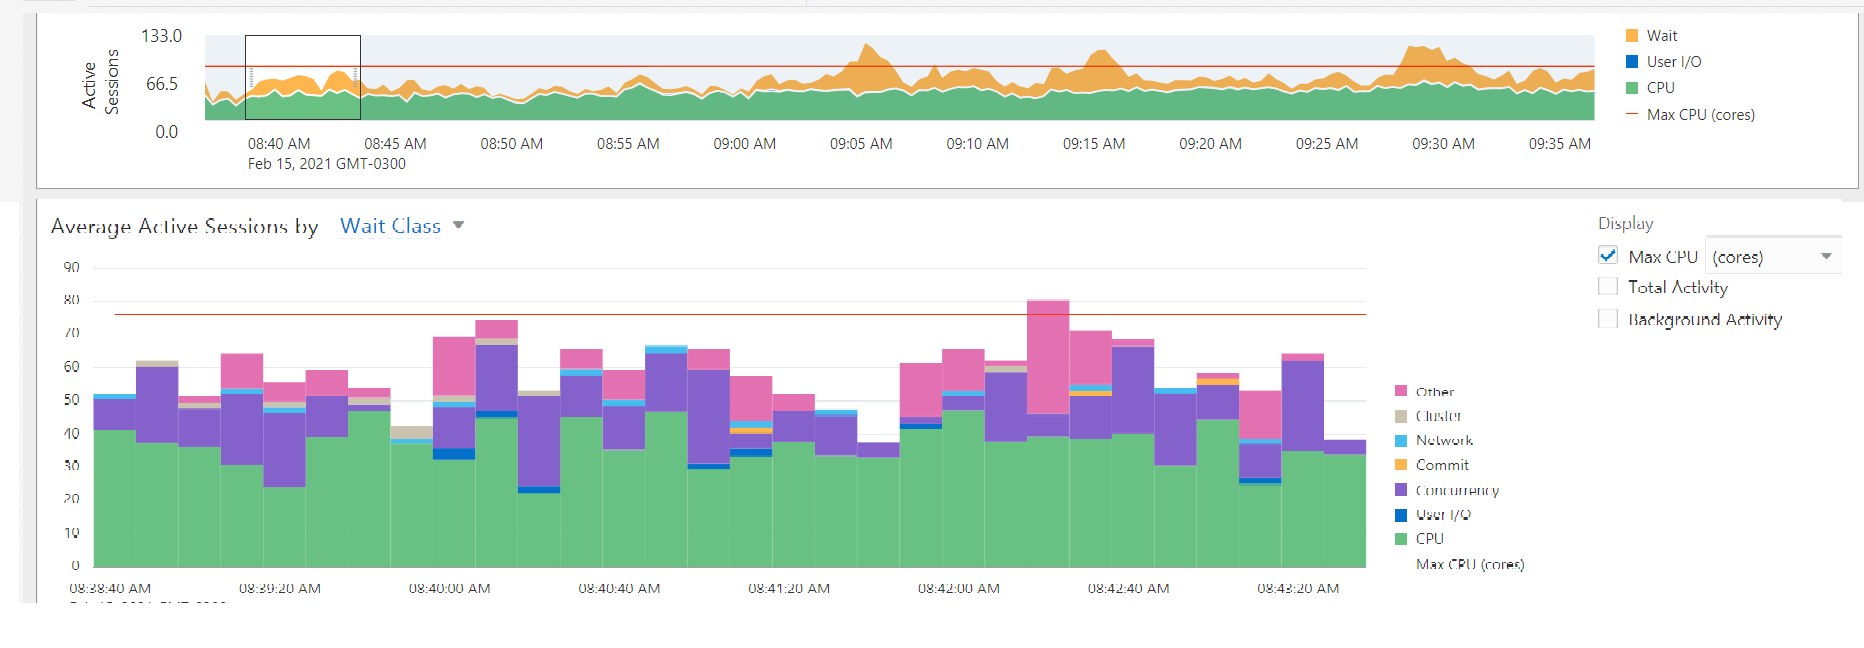Click the Wait Class dimension link
The width and height of the screenshot is (1864, 648).
[x=390, y=226]
